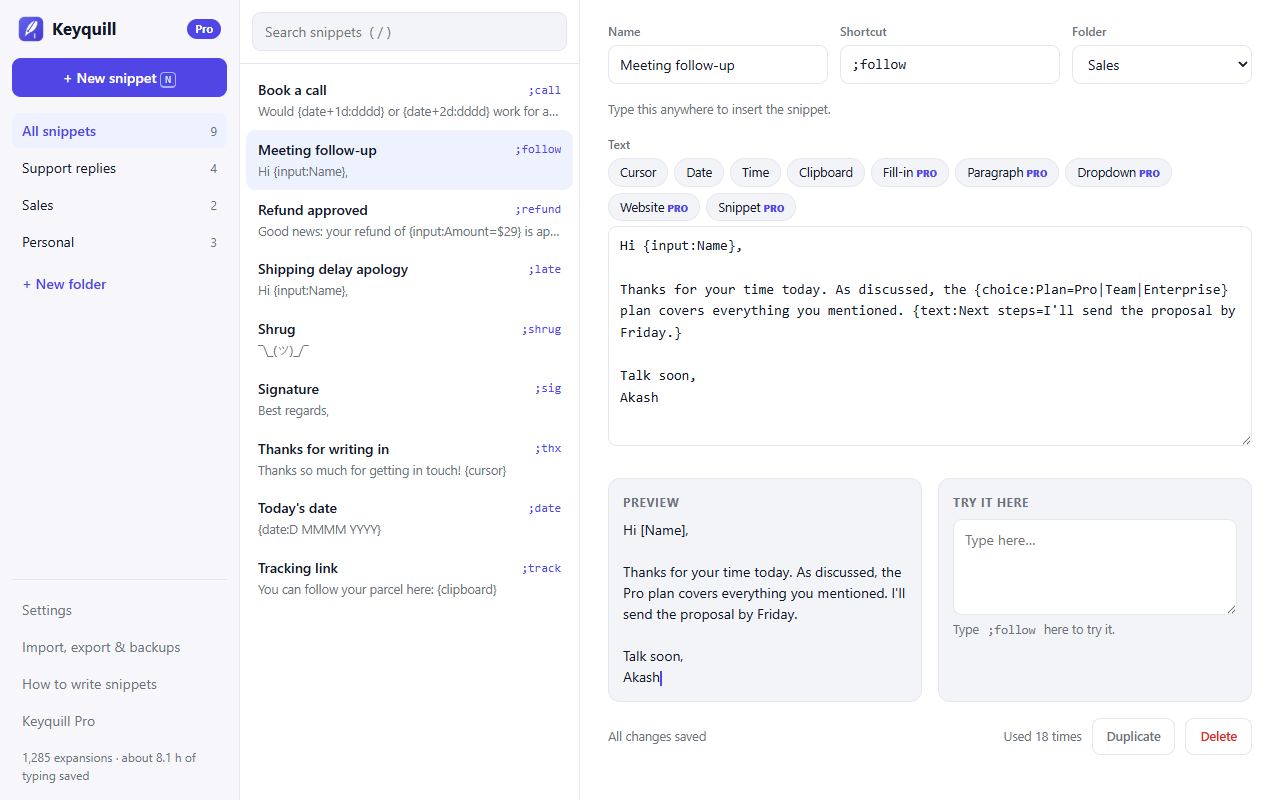
Task: Insert a Paragraph field
Action: [x=1007, y=172]
